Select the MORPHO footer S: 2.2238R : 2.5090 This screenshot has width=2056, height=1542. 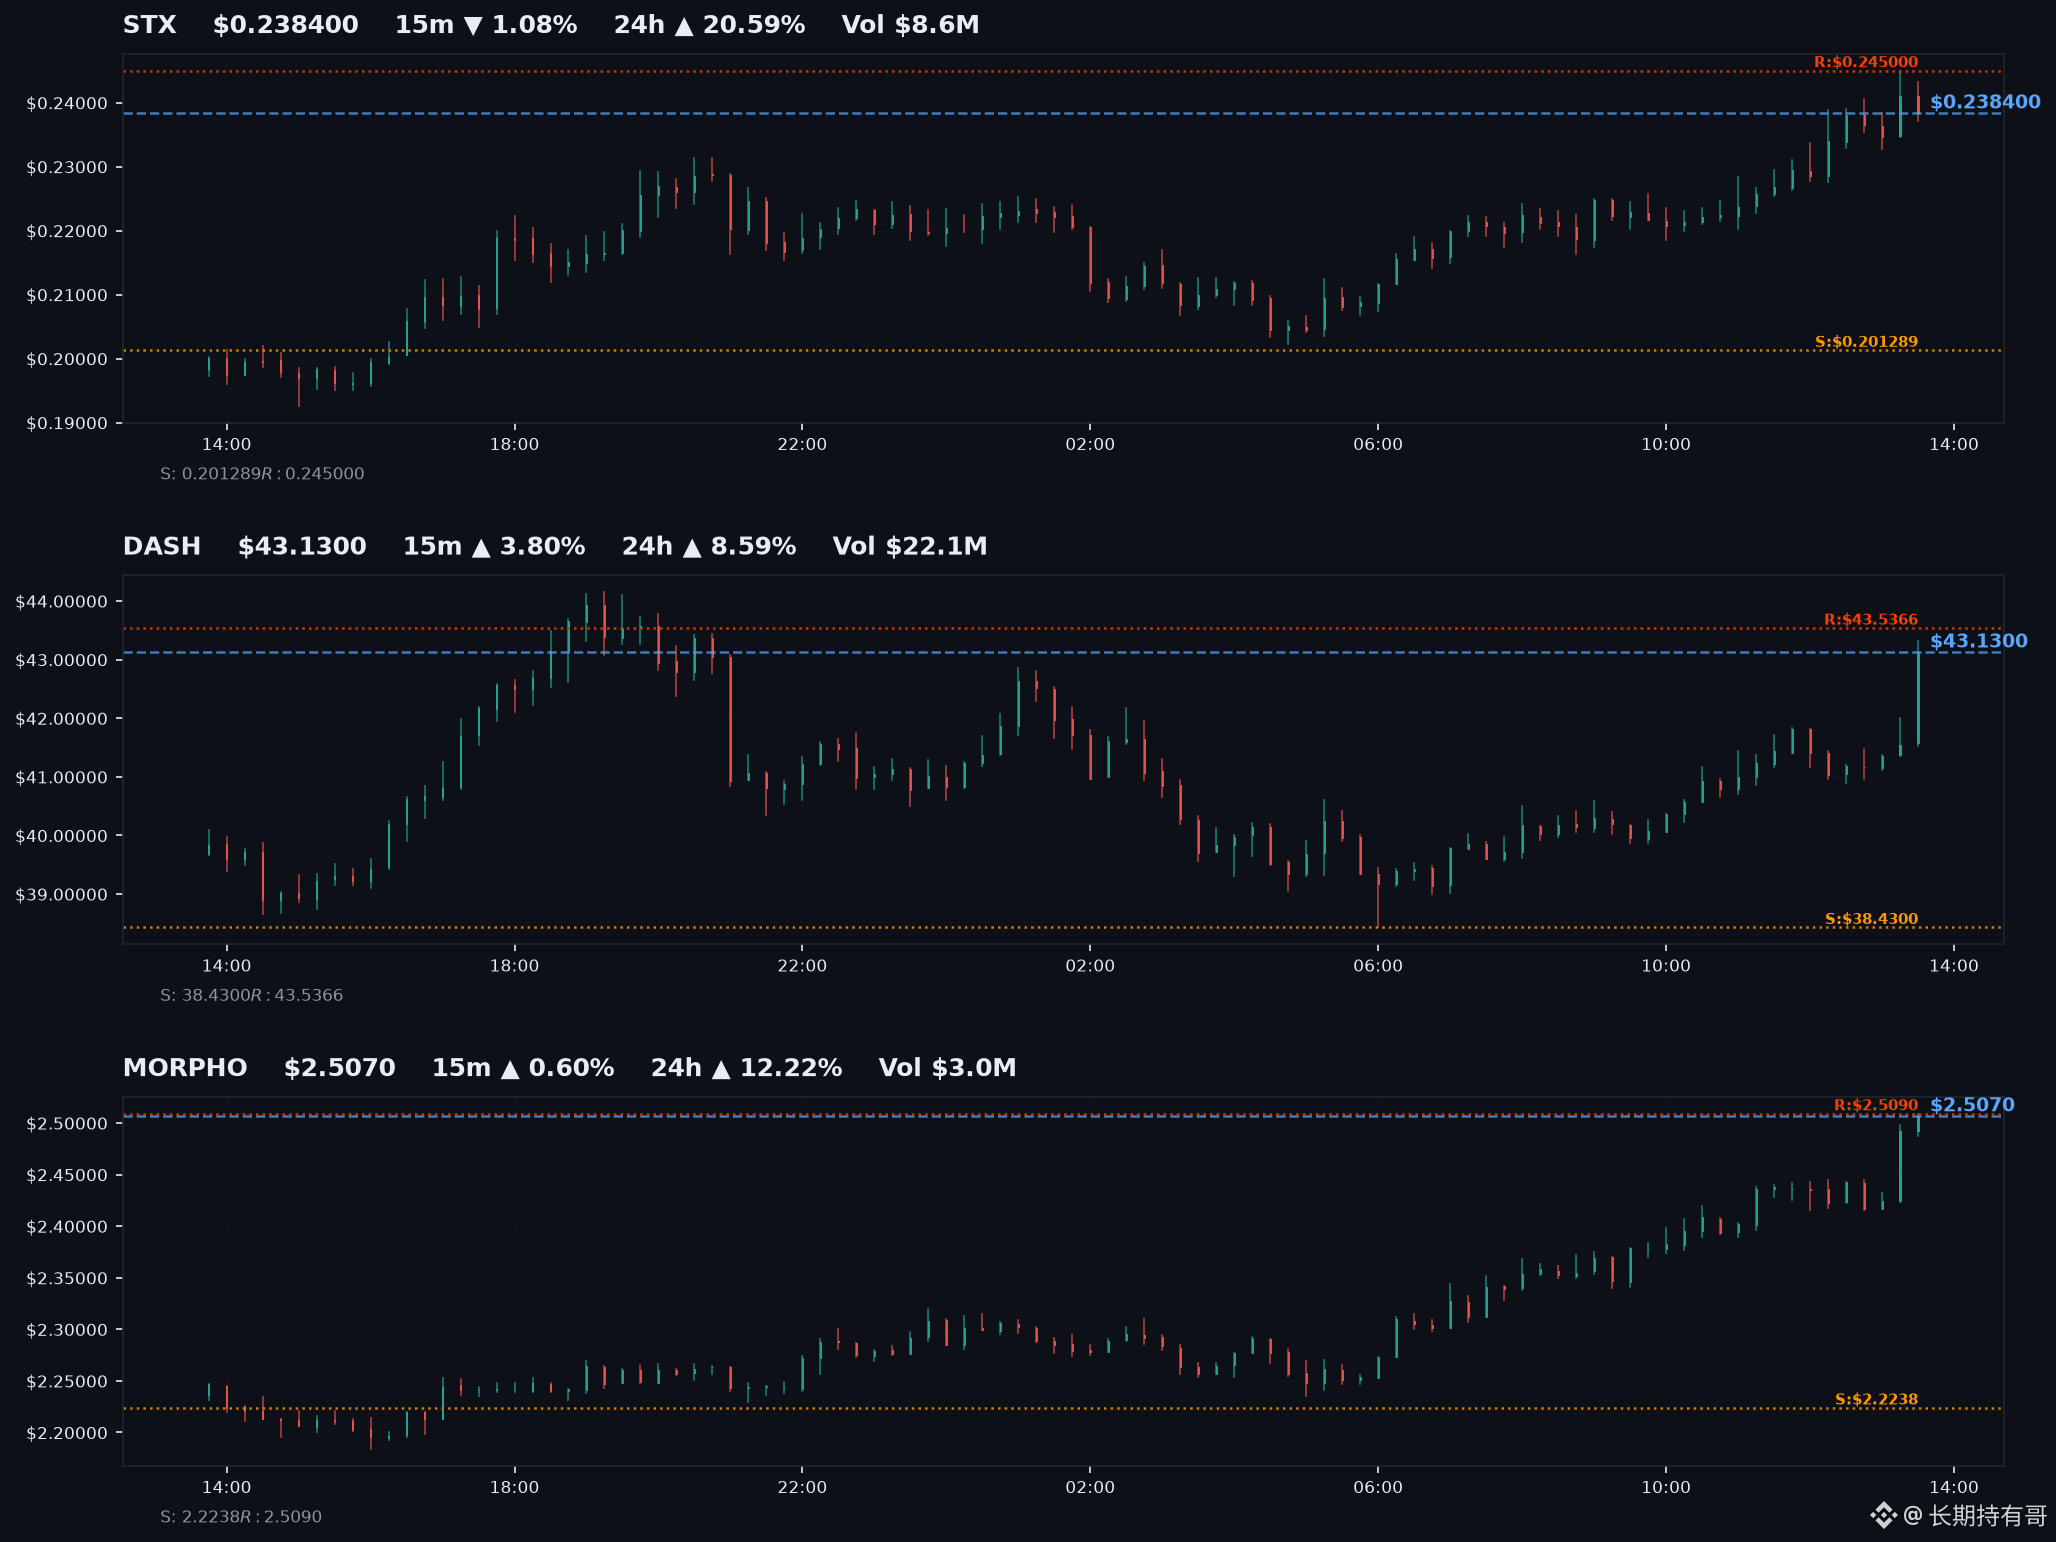[241, 1517]
